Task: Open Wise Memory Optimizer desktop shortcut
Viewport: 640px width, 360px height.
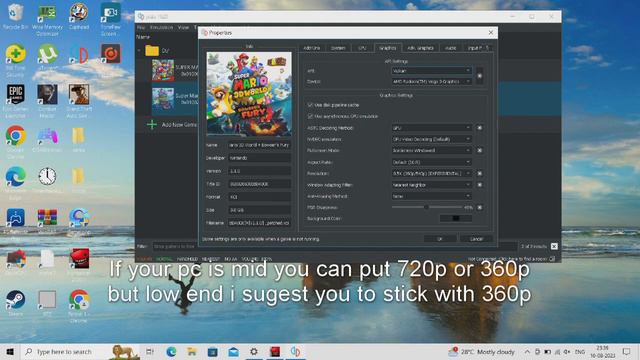Action: click(47, 20)
